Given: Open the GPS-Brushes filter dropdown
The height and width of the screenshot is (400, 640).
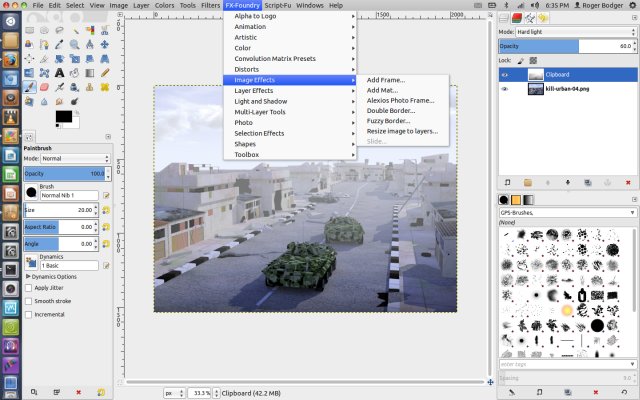Looking at the screenshot, I should [x=566, y=212].
